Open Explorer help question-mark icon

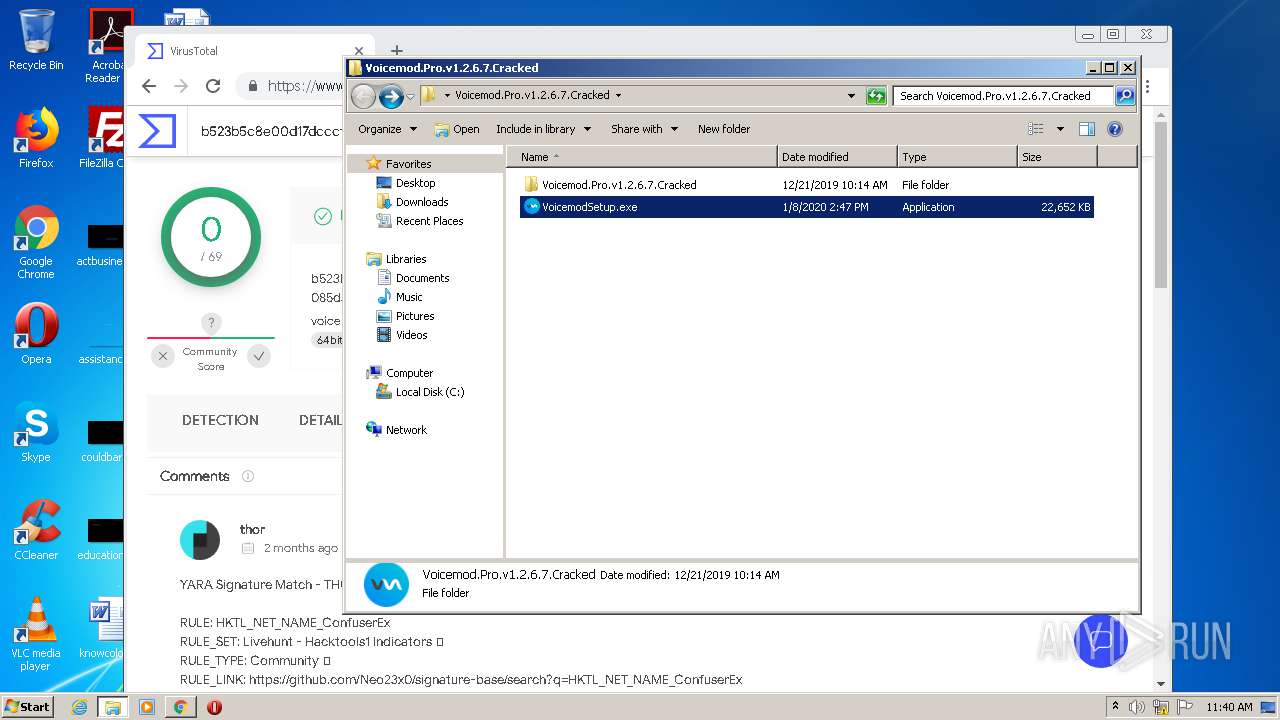point(1115,129)
